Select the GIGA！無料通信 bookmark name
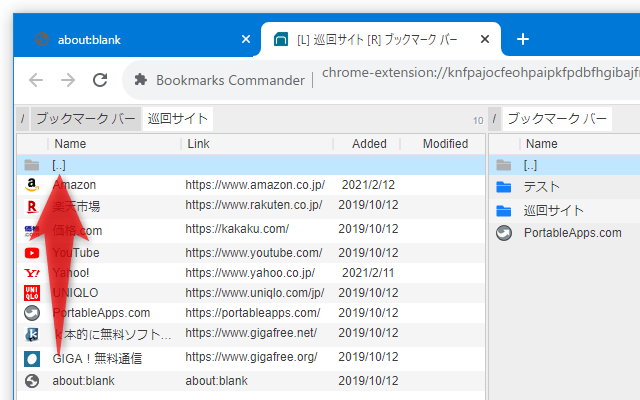 [x=97, y=359]
